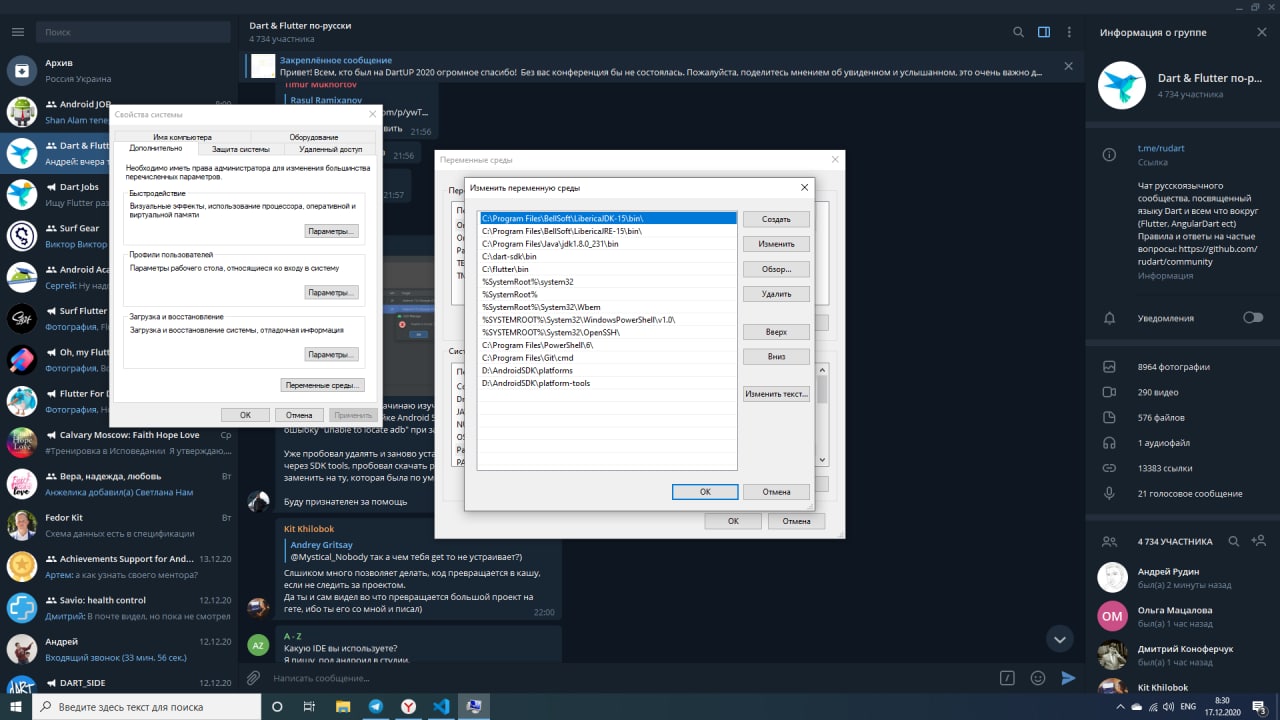The width and height of the screenshot is (1280, 720).
Task: Click OK in the Переменные среды window
Action: pos(732,521)
